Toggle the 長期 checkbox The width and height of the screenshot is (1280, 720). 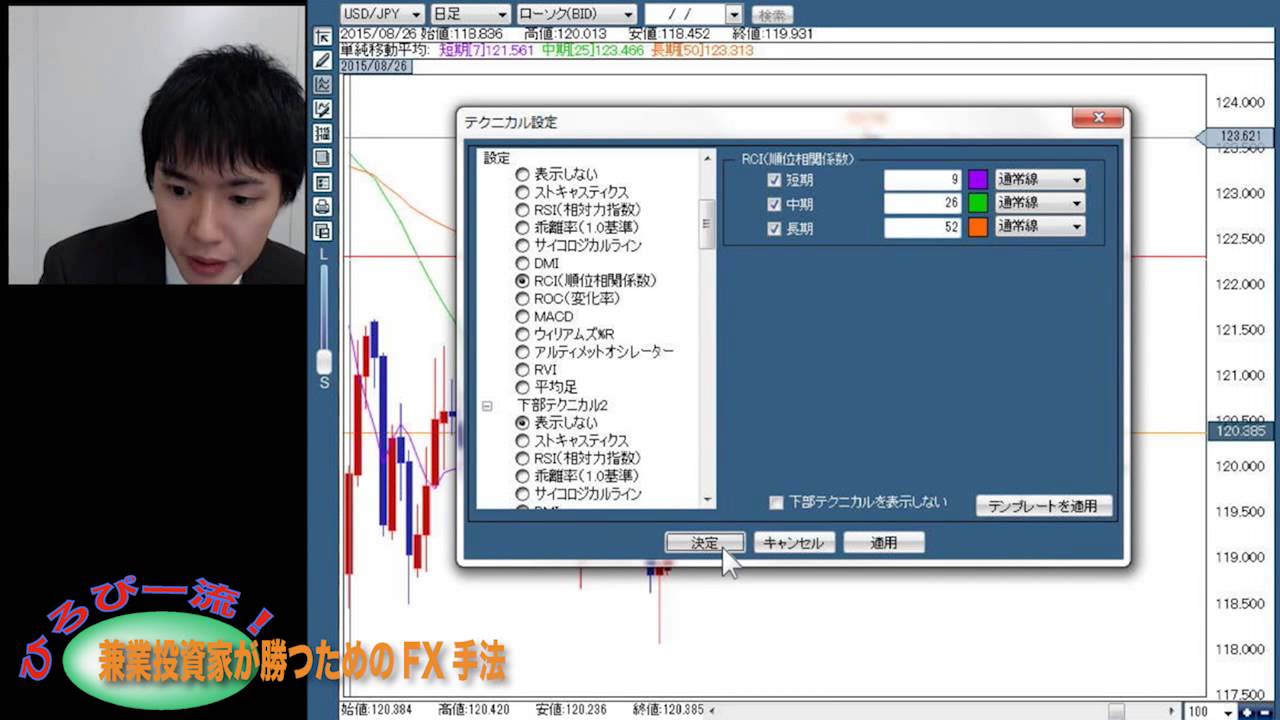tap(773, 228)
